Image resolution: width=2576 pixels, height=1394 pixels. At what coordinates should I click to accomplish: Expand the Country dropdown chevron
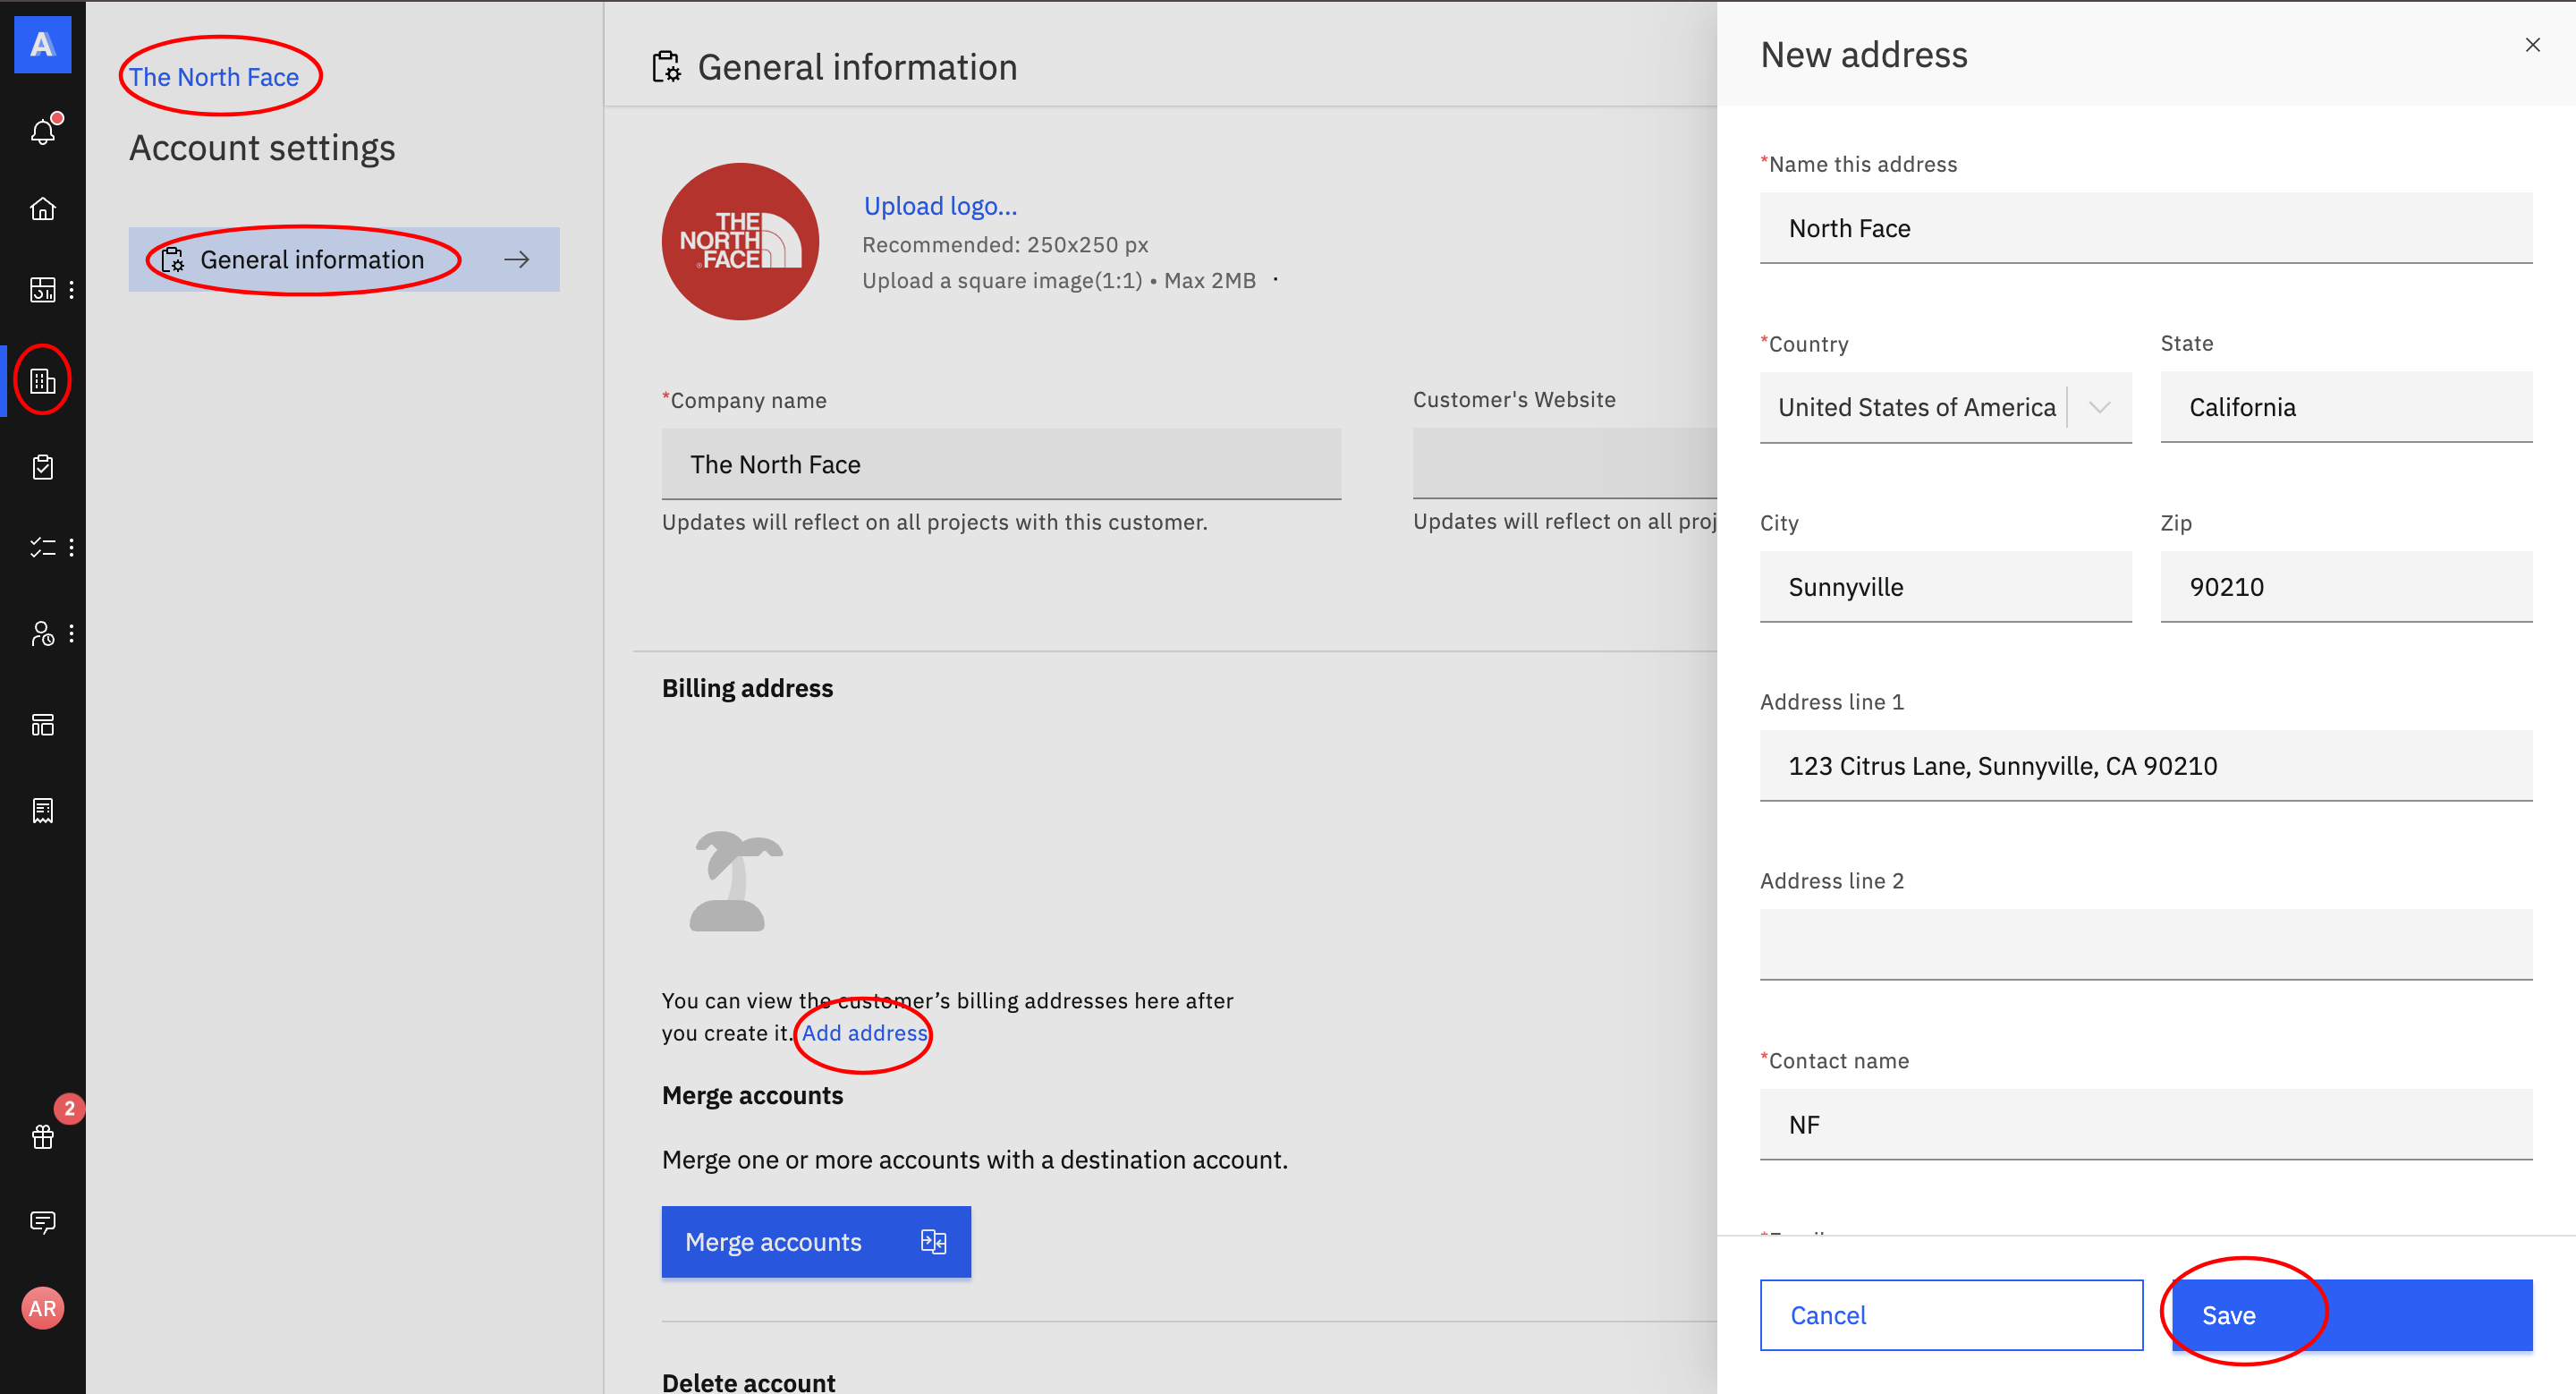(x=2099, y=407)
